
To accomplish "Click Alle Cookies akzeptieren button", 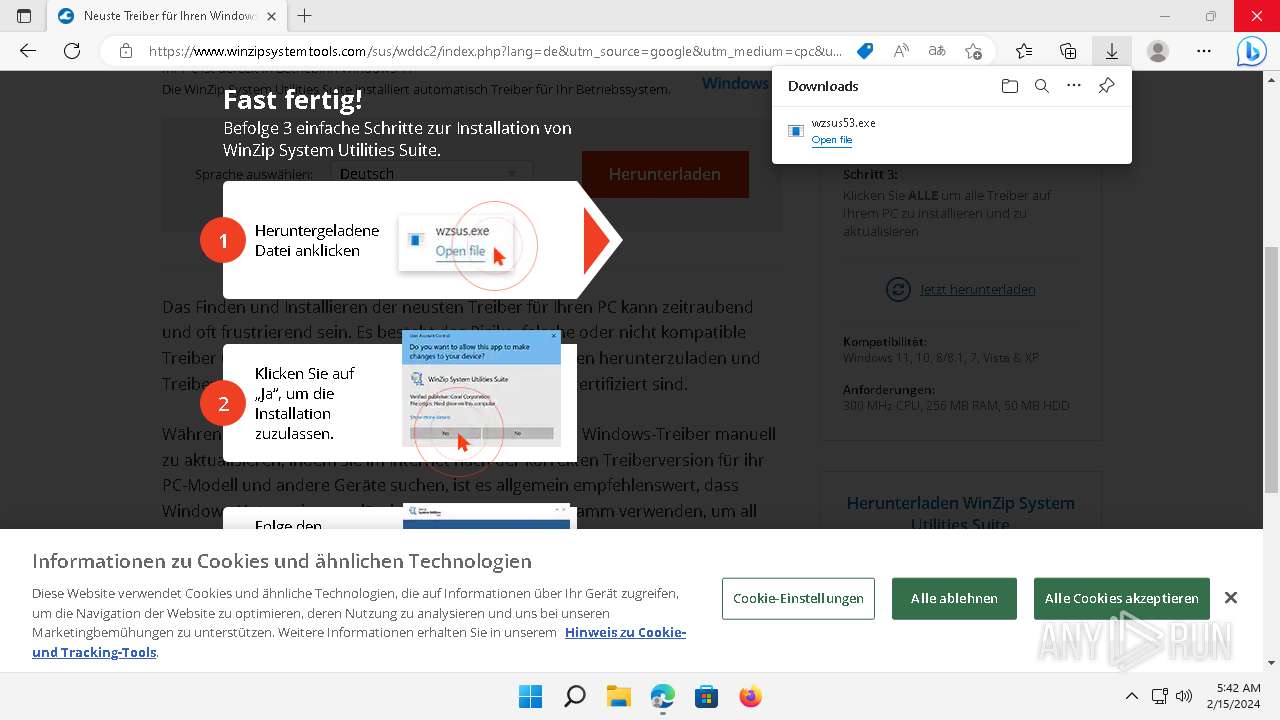I will (1122, 598).
